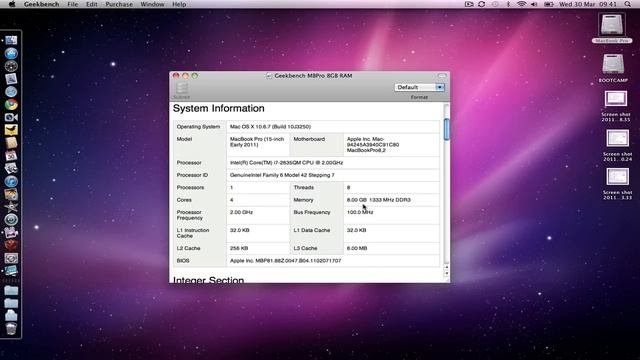Open the File menu
Image resolution: width=640 pixels, height=360 pixels.
(x=73, y=4)
